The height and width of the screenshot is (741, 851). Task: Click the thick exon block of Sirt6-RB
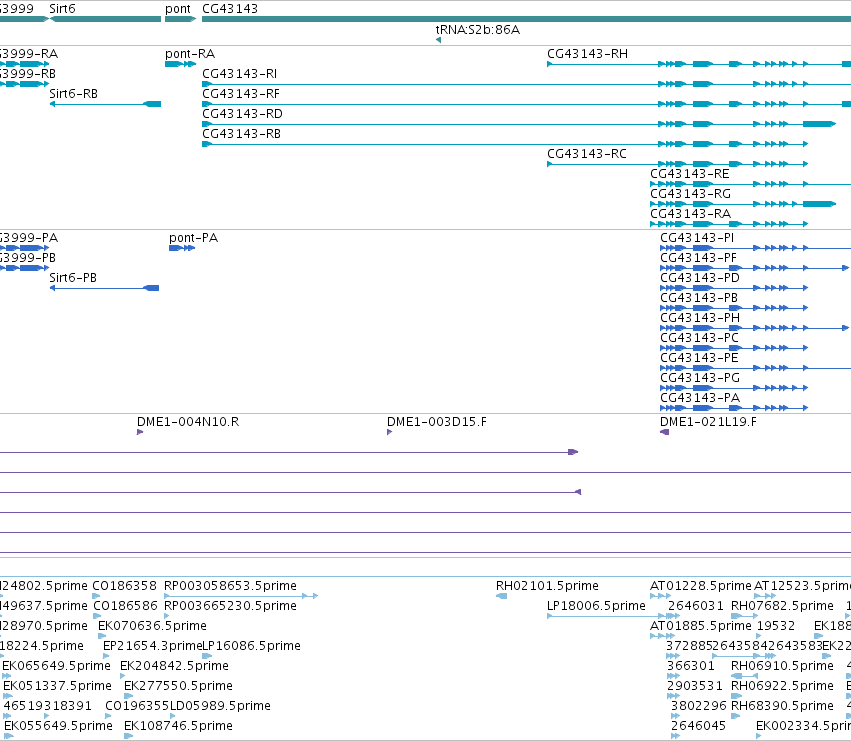click(x=153, y=104)
